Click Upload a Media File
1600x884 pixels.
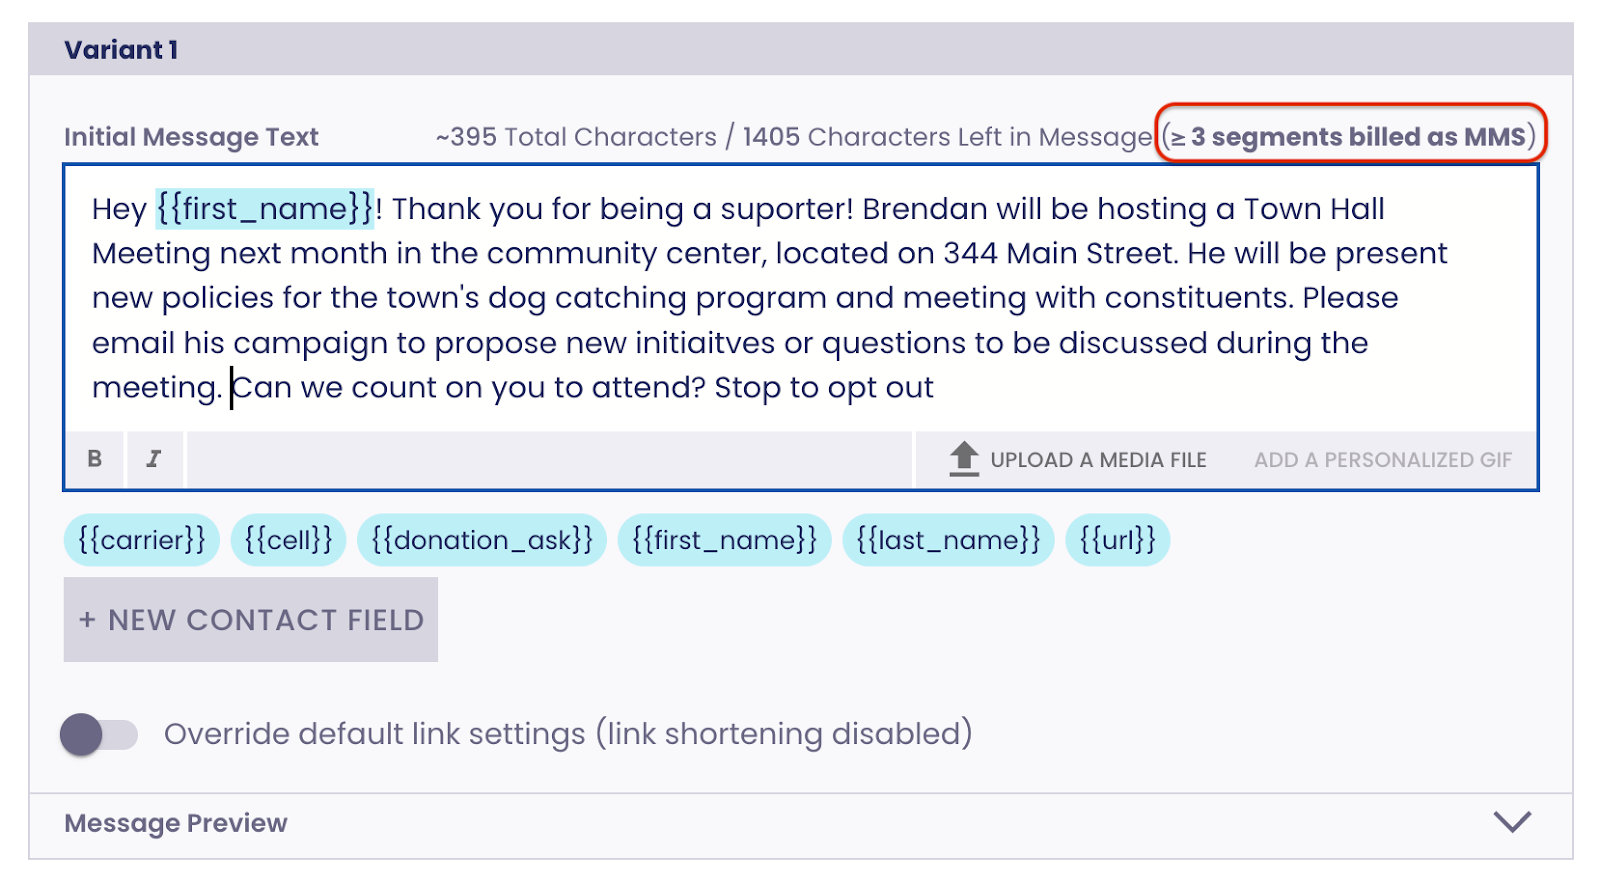tap(1097, 460)
